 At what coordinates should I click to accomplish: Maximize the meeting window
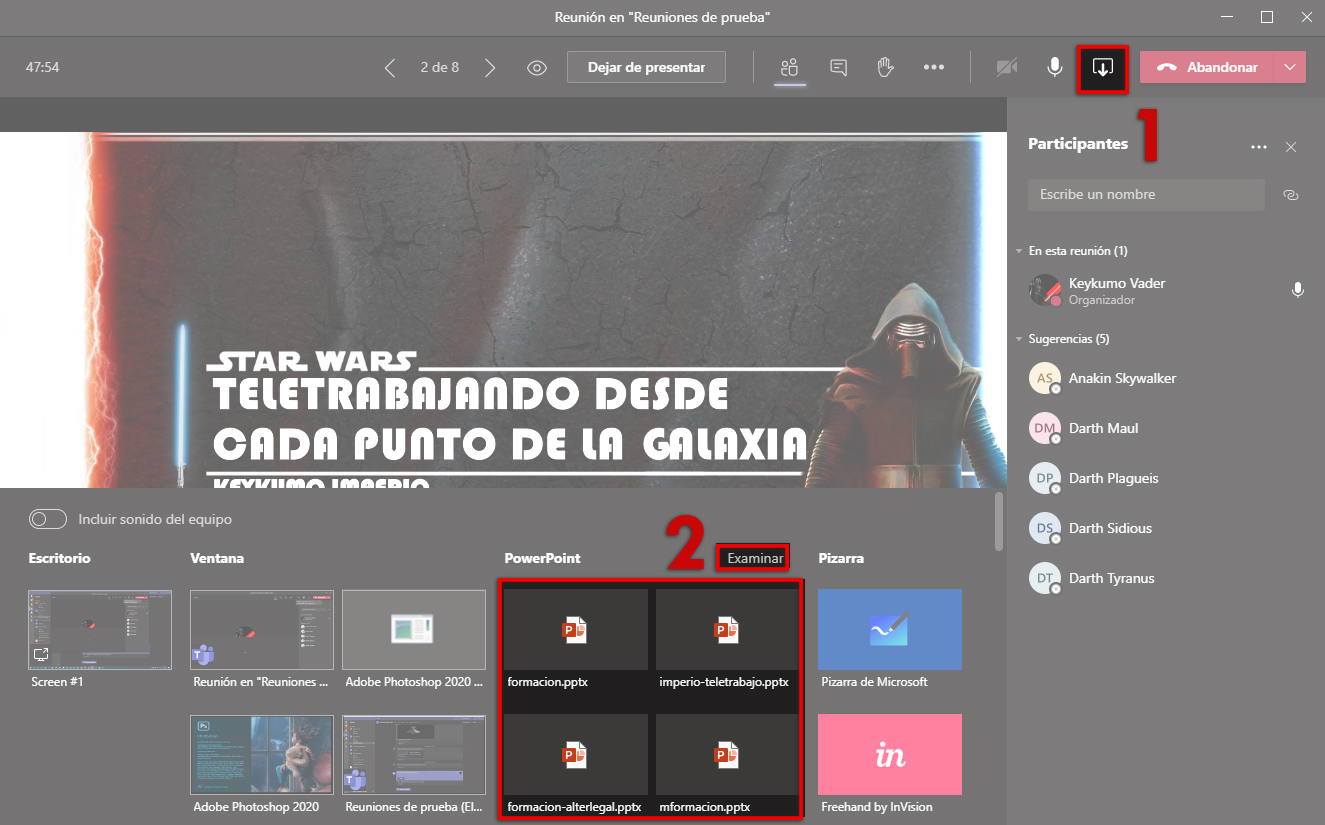[1267, 17]
